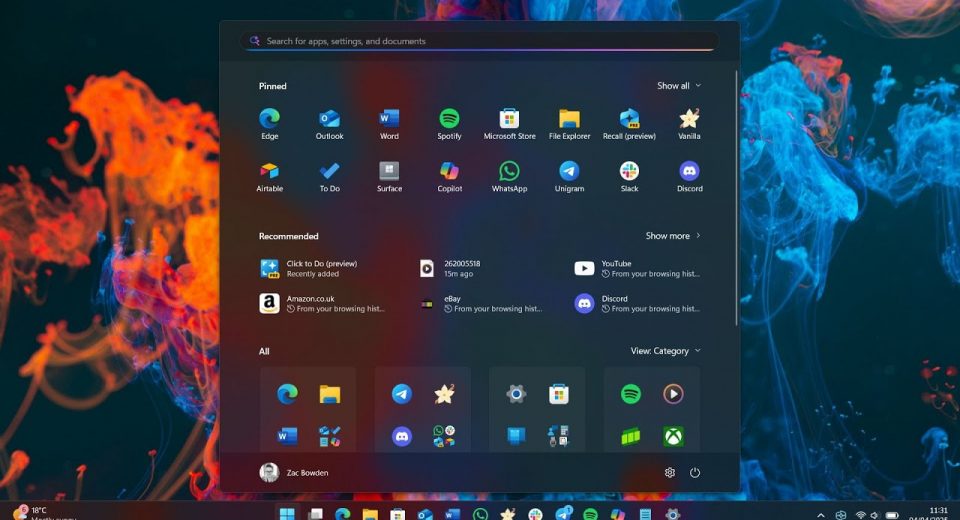Viewport: 960px width, 520px height.
Task: Show hidden system tray icons chevron
Action: click(x=821, y=515)
